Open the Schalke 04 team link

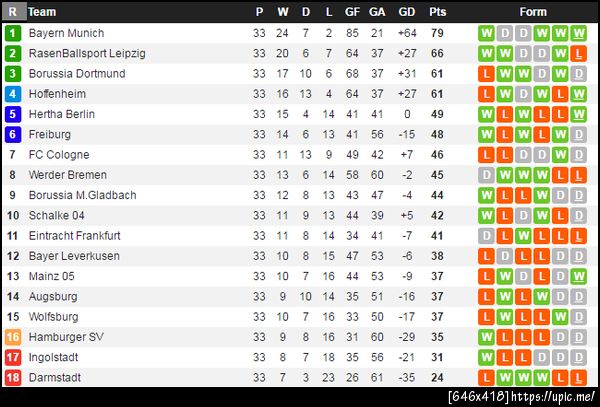click(57, 215)
